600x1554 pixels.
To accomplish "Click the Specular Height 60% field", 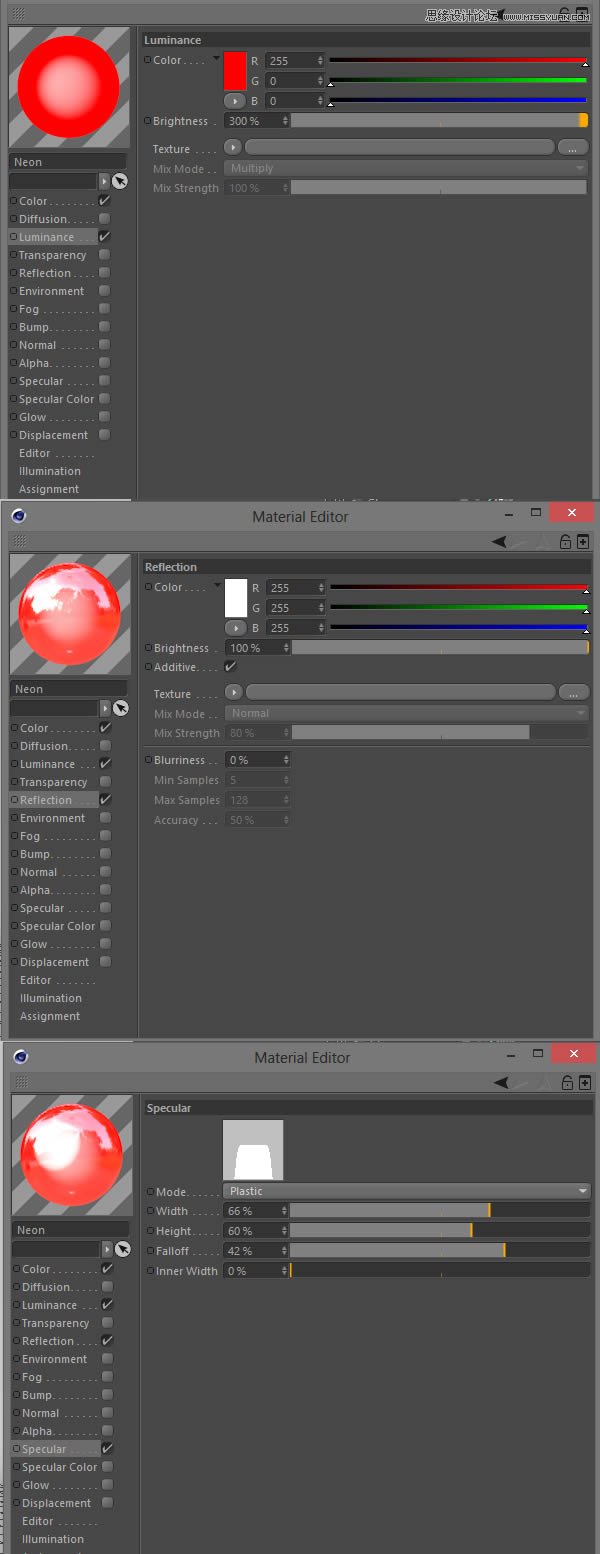I will [x=257, y=1230].
